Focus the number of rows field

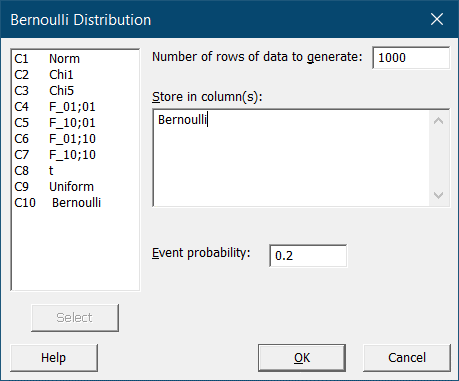(x=411, y=58)
